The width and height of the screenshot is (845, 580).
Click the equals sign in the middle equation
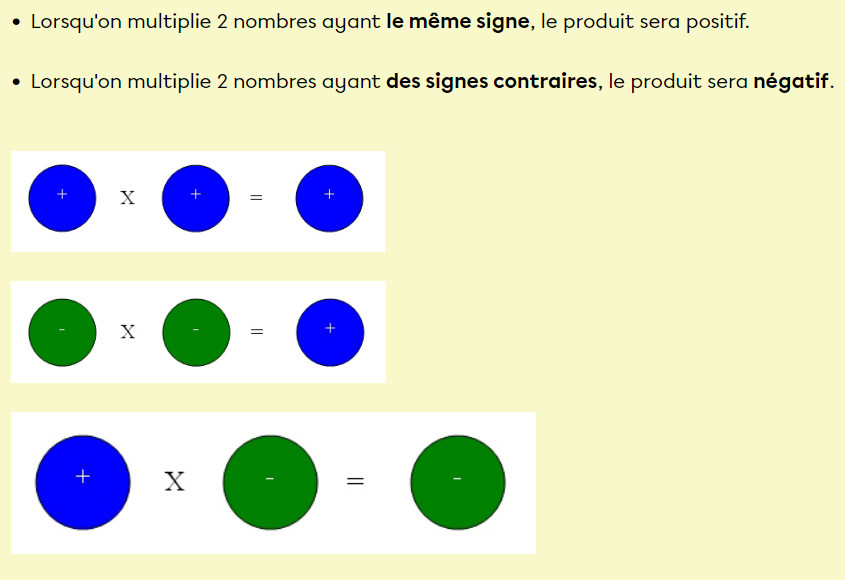point(257,332)
